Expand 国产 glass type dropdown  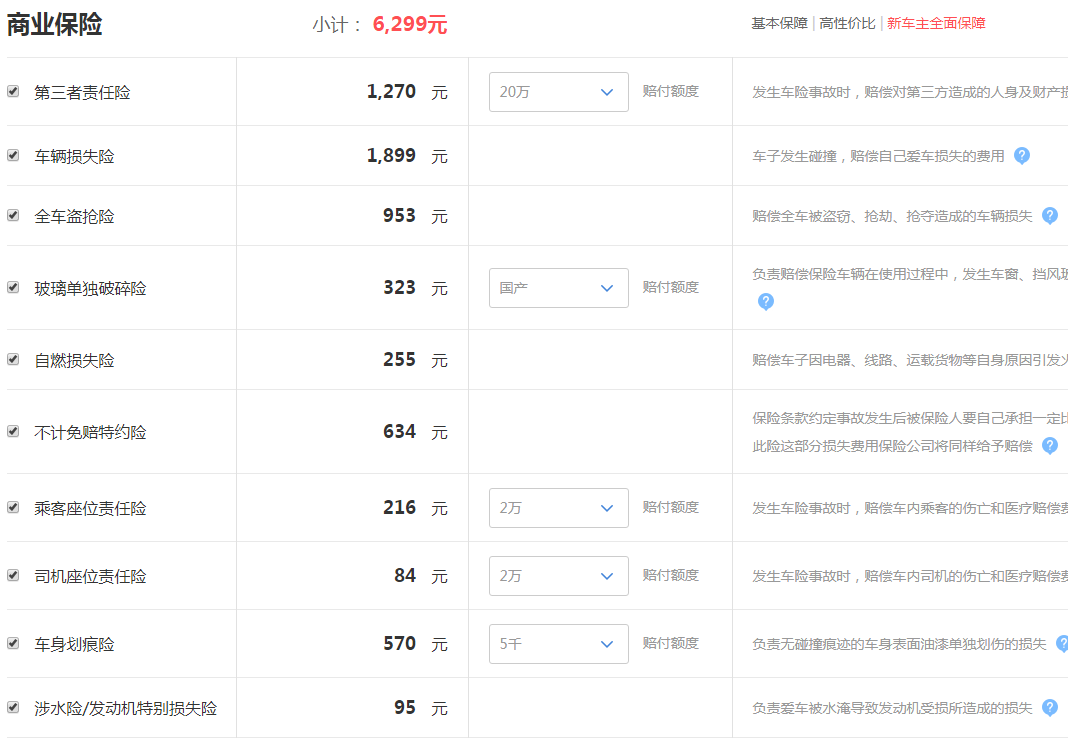pos(559,288)
